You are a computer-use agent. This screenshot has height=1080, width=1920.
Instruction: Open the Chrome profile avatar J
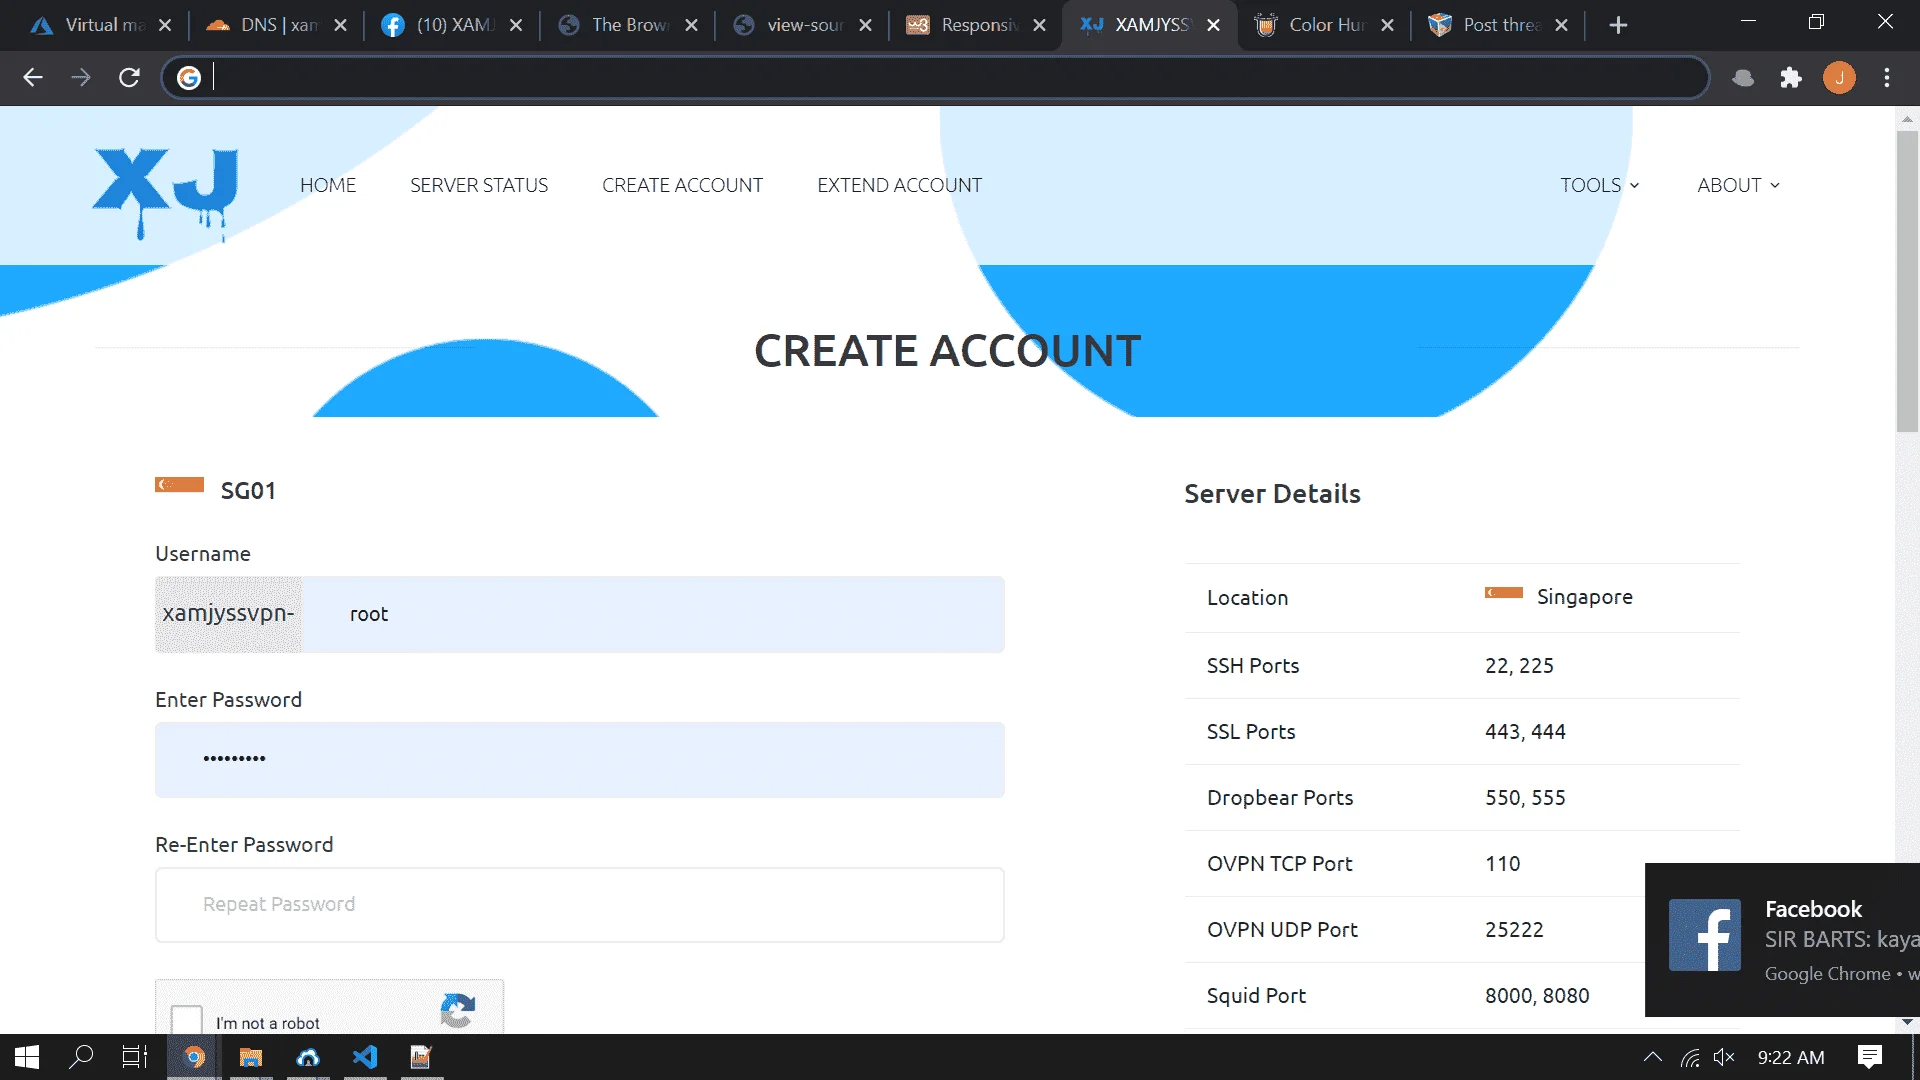(1839, 77)
